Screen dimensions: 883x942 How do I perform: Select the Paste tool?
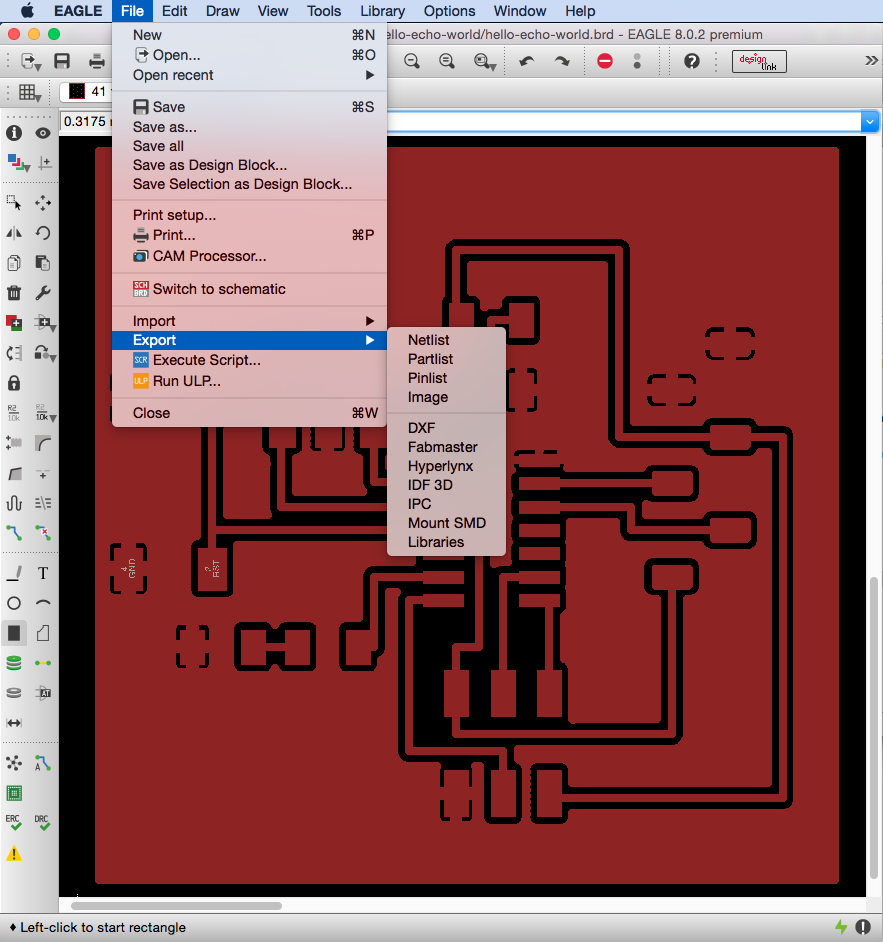pos(43,263)
